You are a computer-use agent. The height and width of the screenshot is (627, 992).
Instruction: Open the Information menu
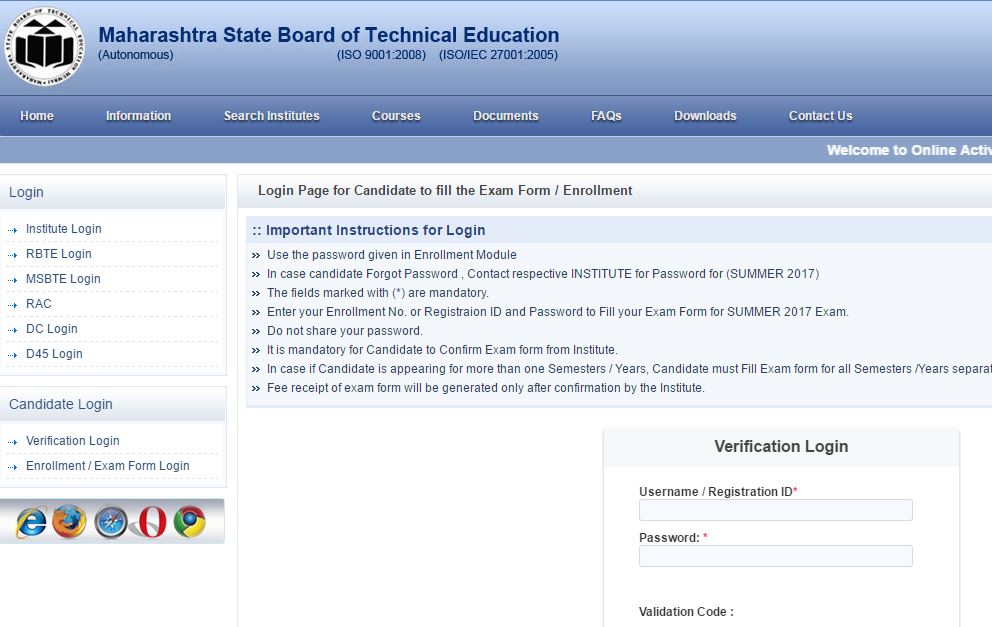[x=139, y=116]
